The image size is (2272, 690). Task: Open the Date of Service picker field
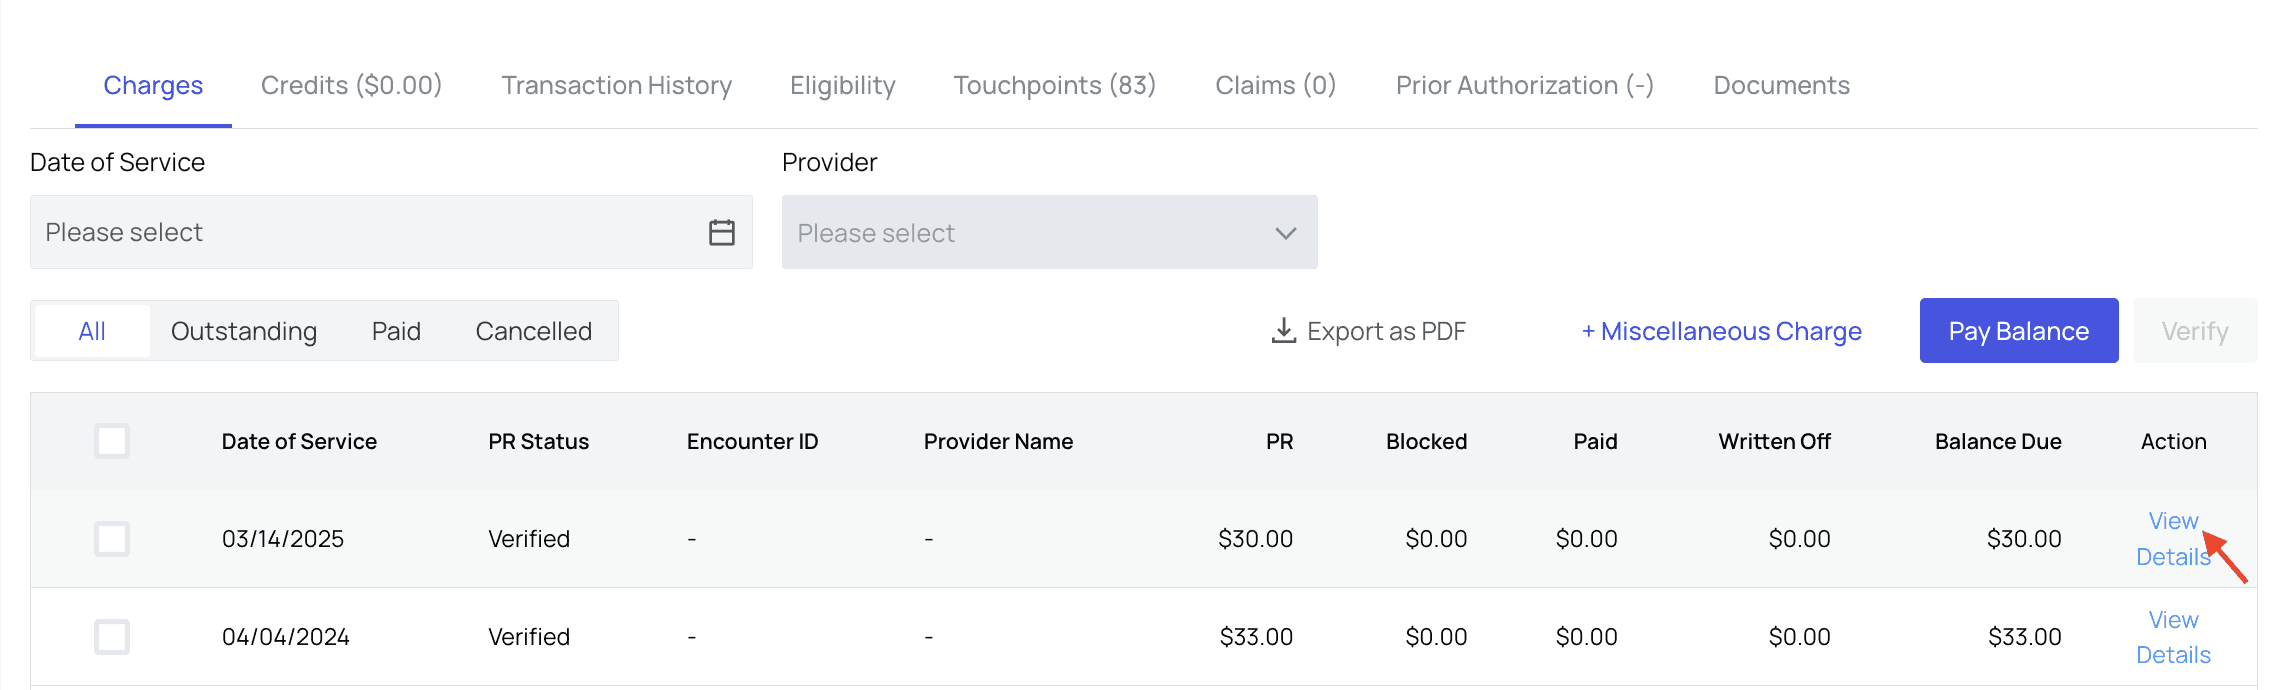click(370, 232)
